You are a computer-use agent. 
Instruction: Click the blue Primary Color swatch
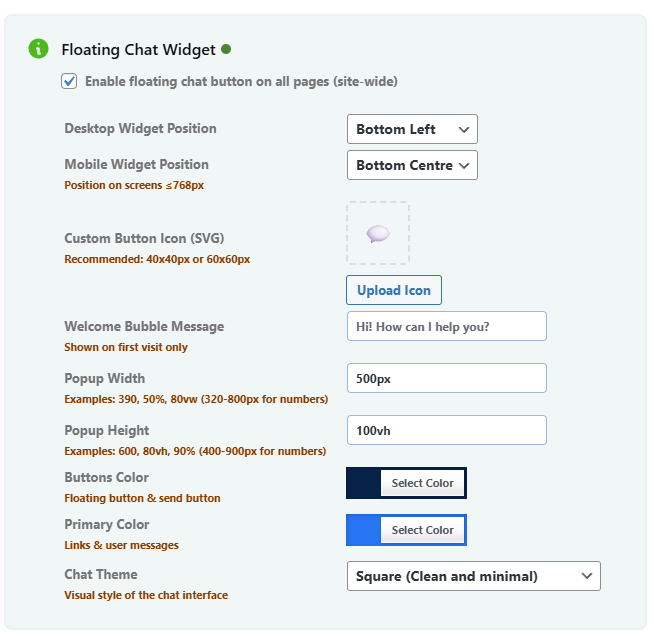click(x=363, y=530)
